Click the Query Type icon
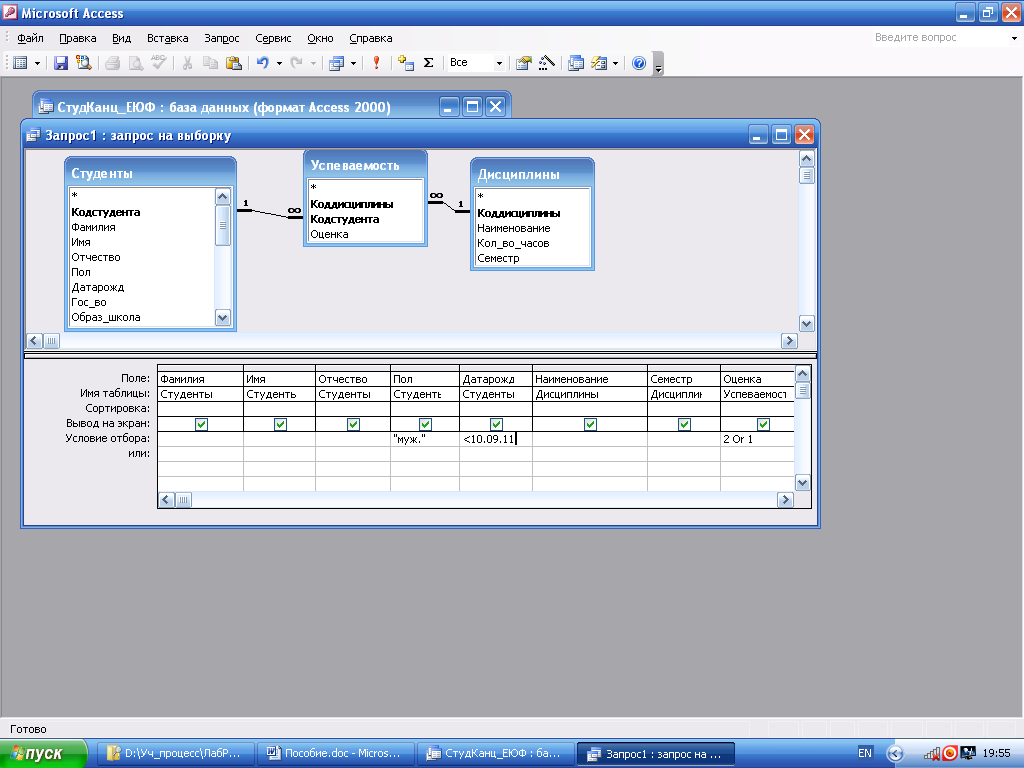1024x768 pixels. coord(336,63)
